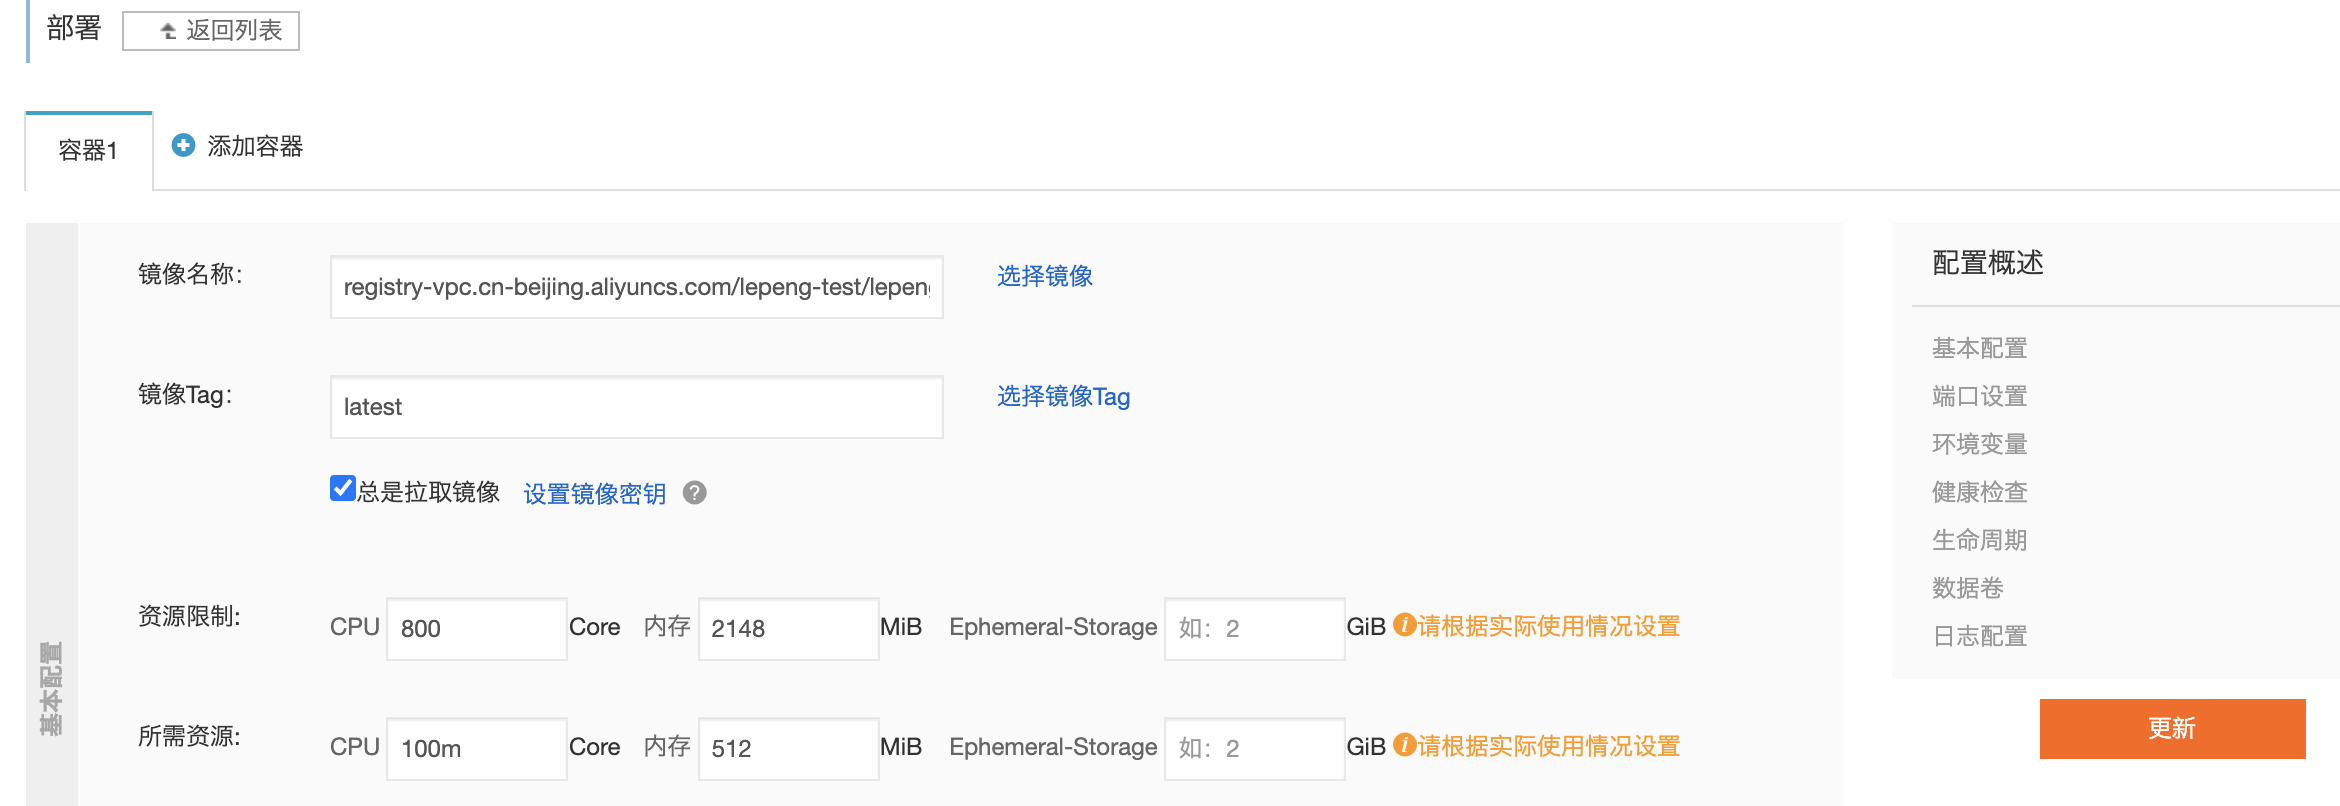
Task: Click the help question mark icon
Action: pos(694,493)
